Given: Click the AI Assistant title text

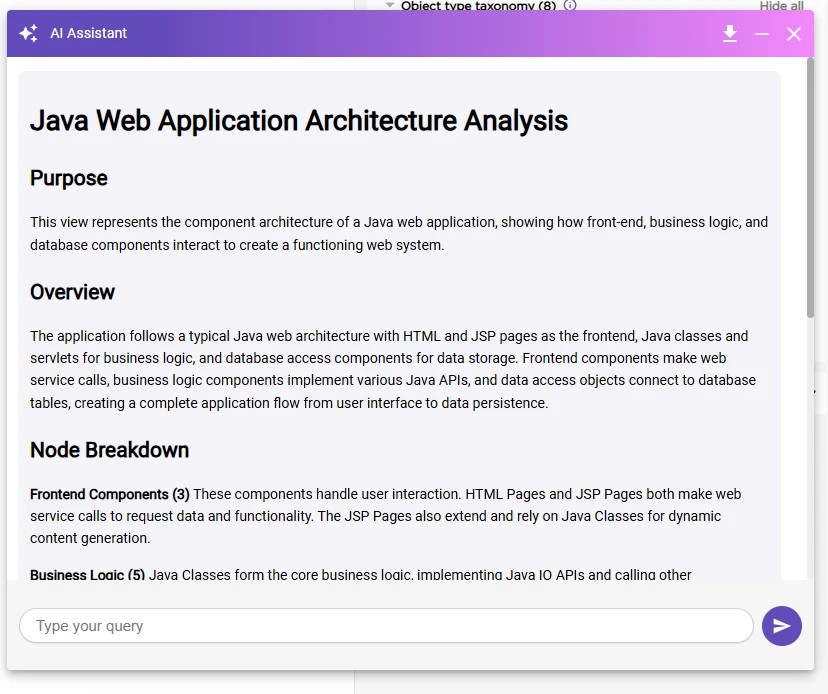Looking at the screenshot, I should pos(89,33).
